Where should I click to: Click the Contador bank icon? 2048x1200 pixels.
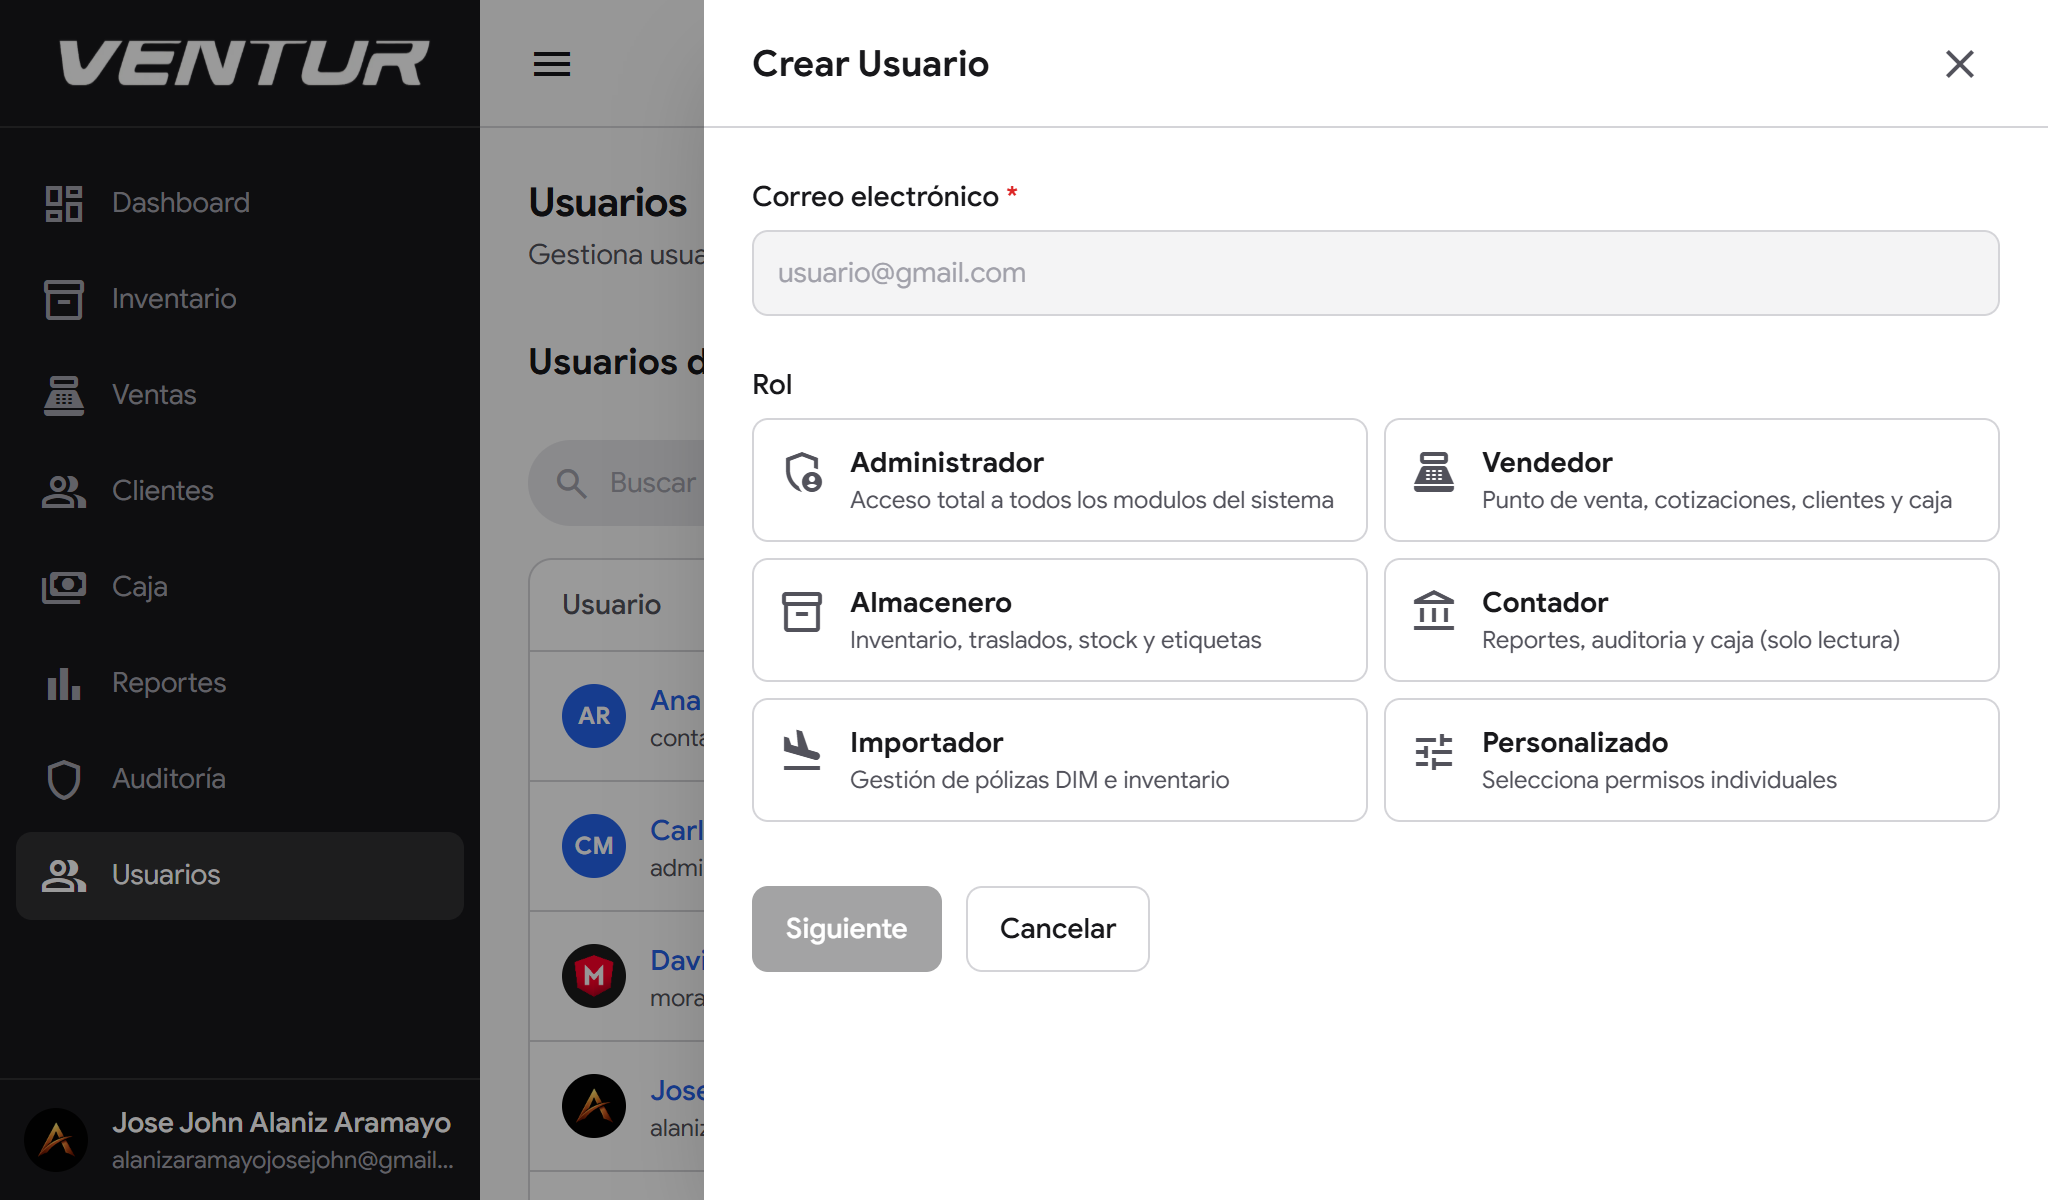click(x=1433, y=612)
